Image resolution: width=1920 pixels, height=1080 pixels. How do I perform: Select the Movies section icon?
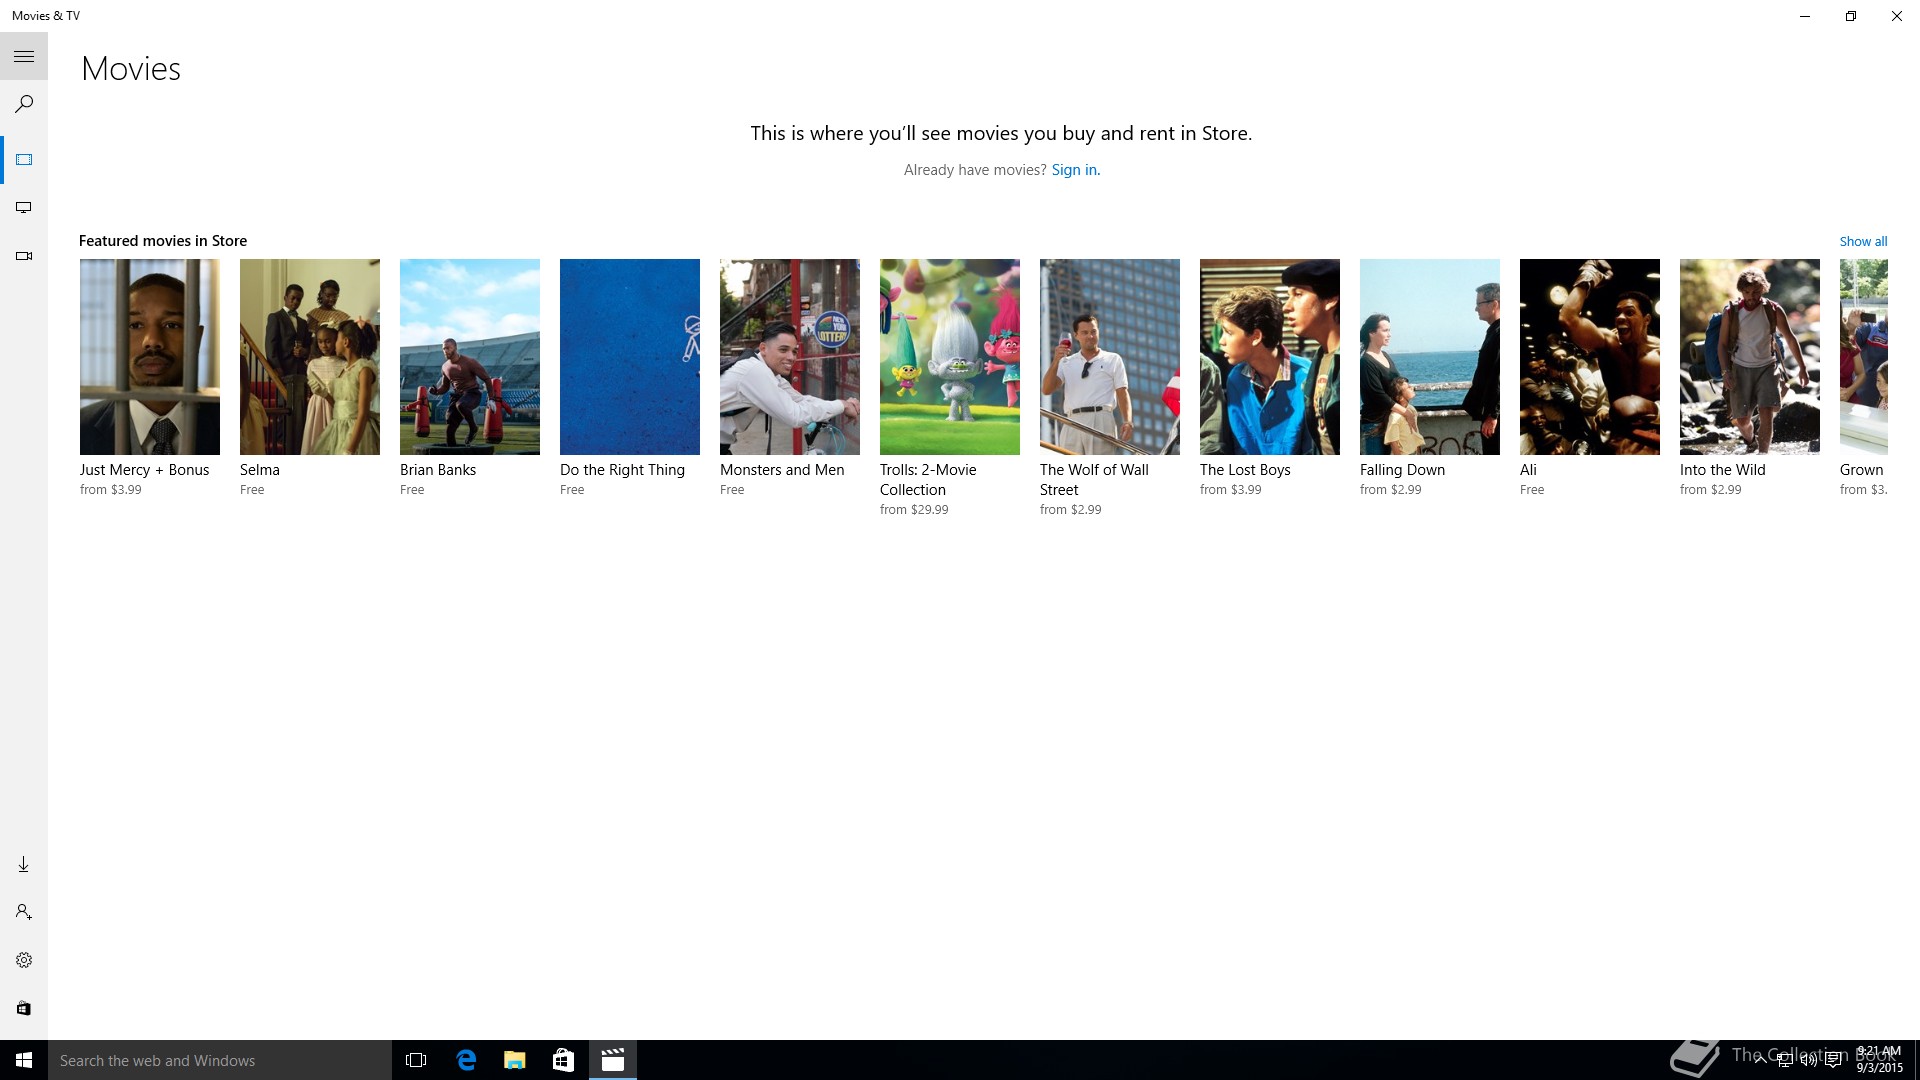24,160
